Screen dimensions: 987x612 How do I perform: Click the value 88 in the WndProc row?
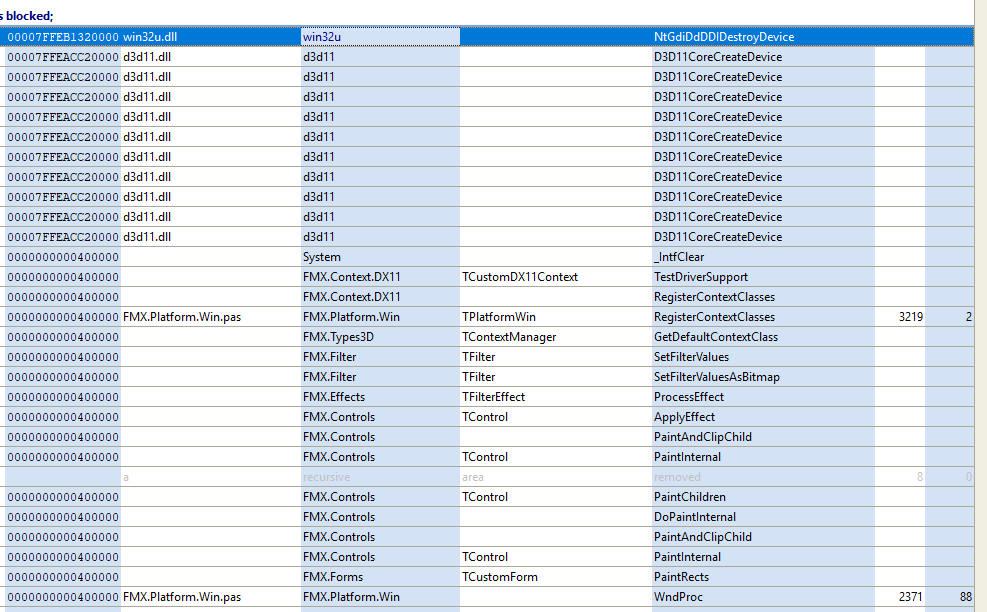[949, 597]
